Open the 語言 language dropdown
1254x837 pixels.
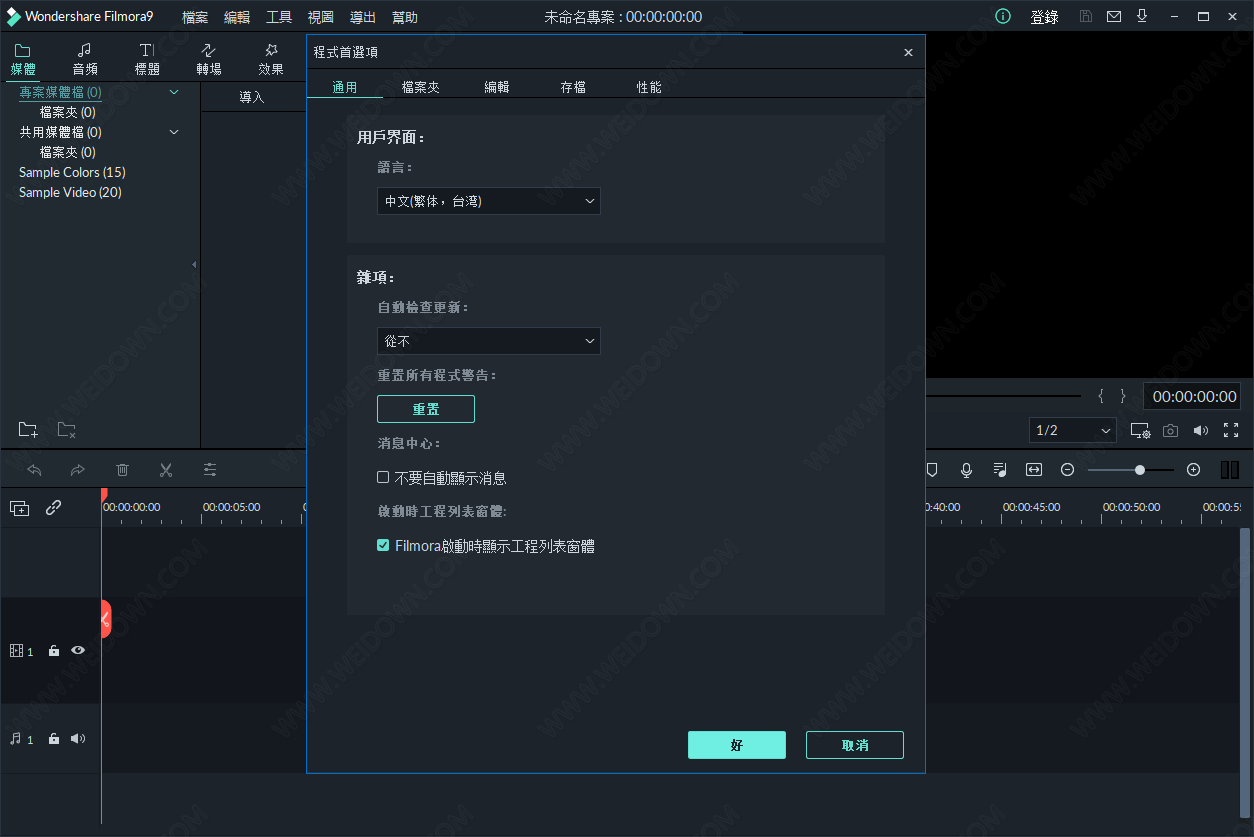pyautogui.click(x=489, y=201)
